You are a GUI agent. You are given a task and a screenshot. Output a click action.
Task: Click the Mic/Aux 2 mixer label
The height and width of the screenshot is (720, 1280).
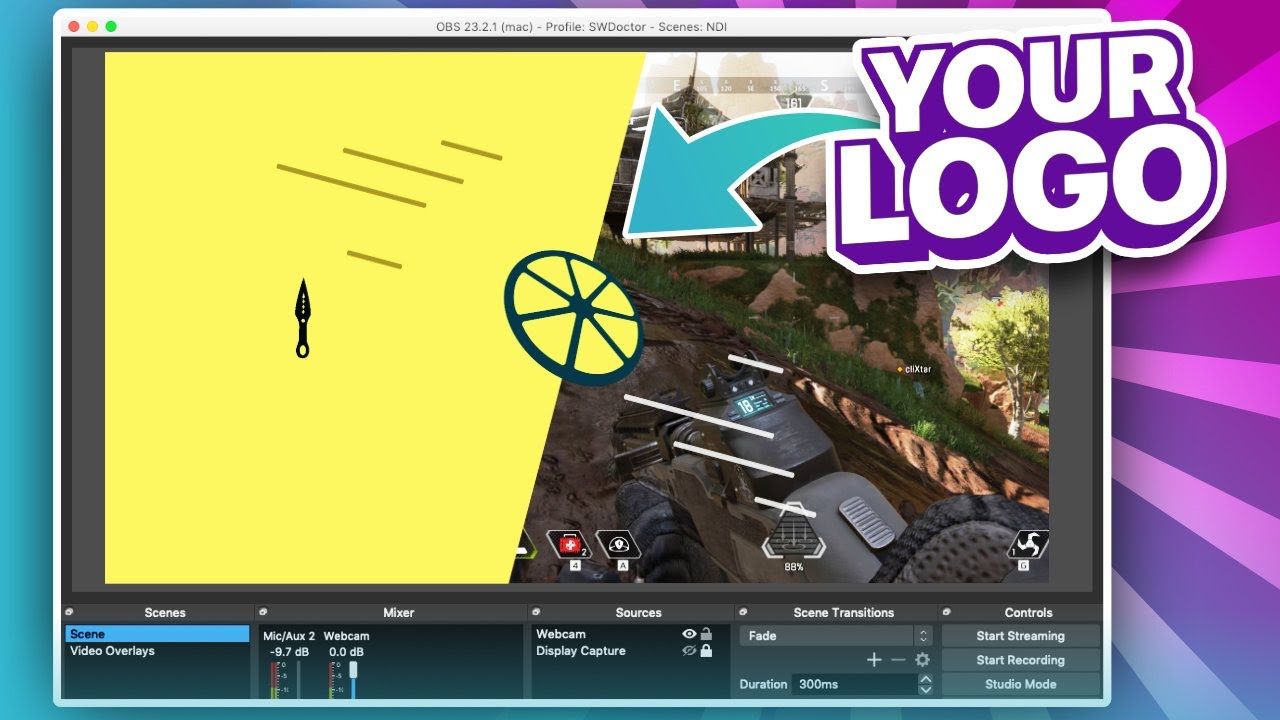289,636
